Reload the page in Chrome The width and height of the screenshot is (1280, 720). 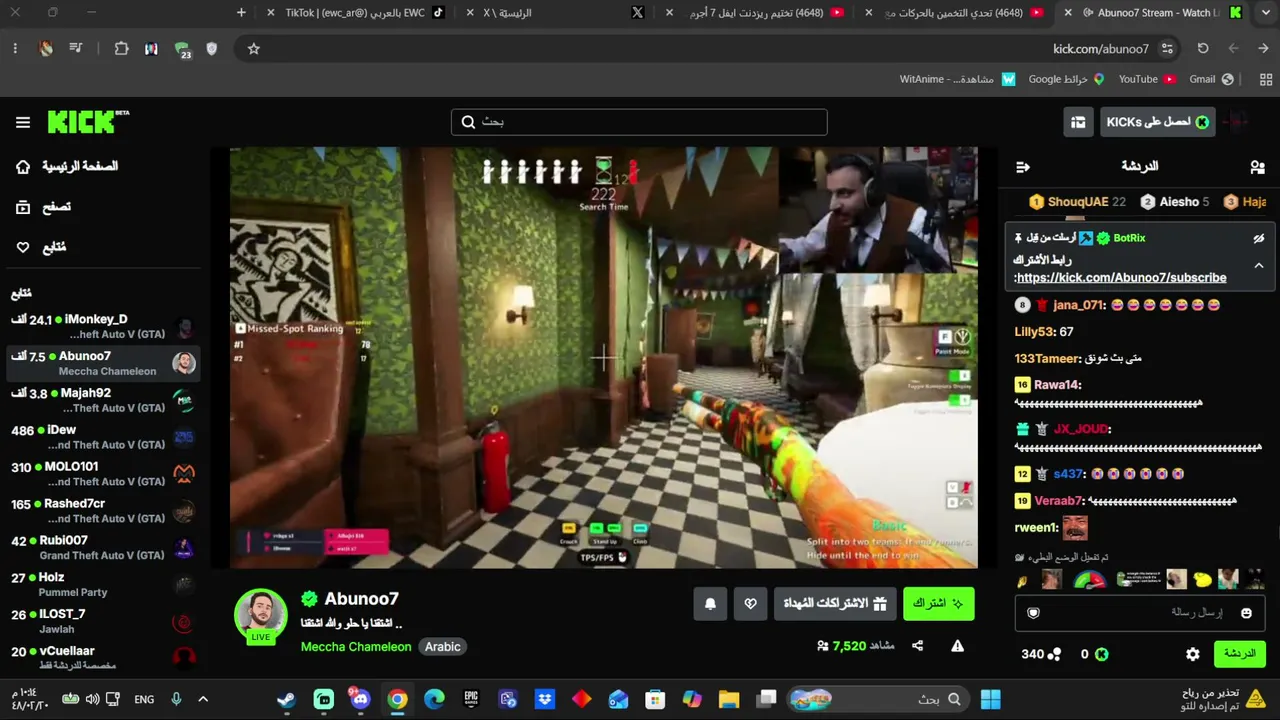click(x=1203, y=48)
